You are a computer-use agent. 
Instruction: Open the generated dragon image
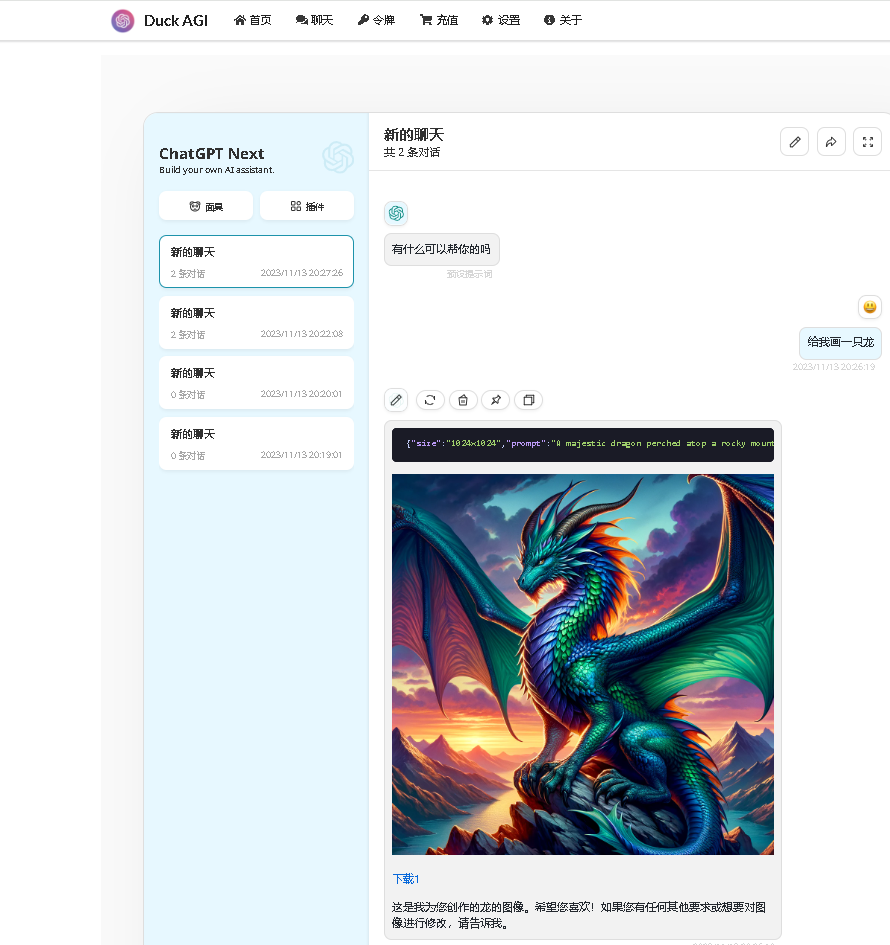tap(582, 664)
